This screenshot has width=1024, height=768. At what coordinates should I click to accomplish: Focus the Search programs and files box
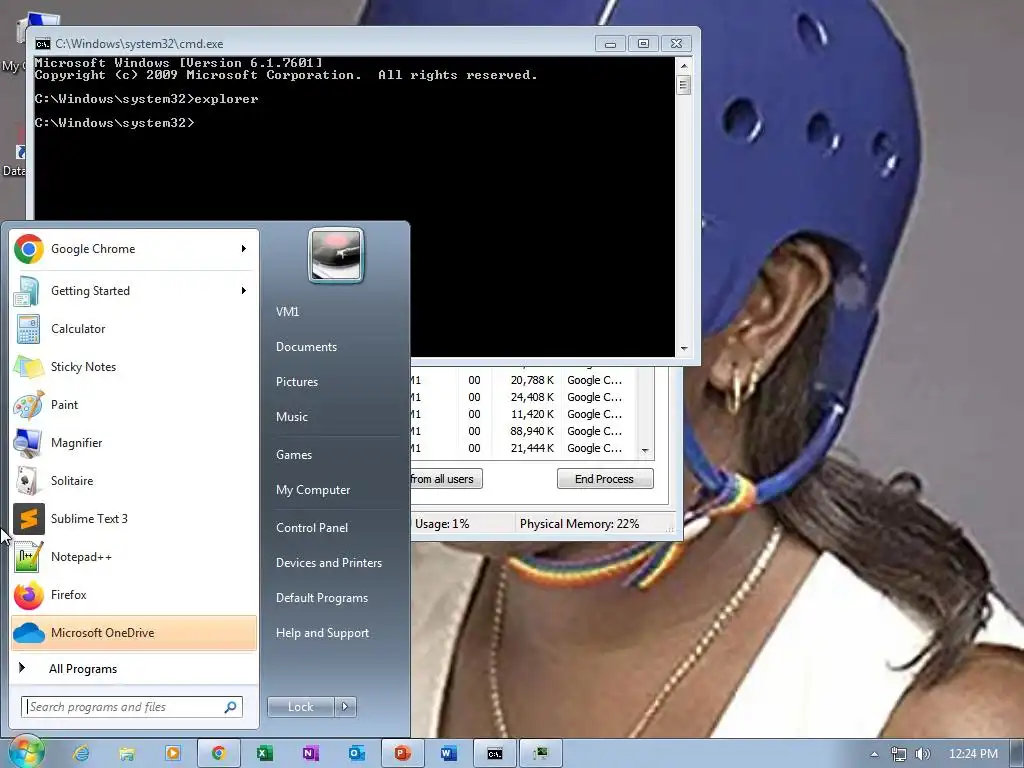pos(131,707)
